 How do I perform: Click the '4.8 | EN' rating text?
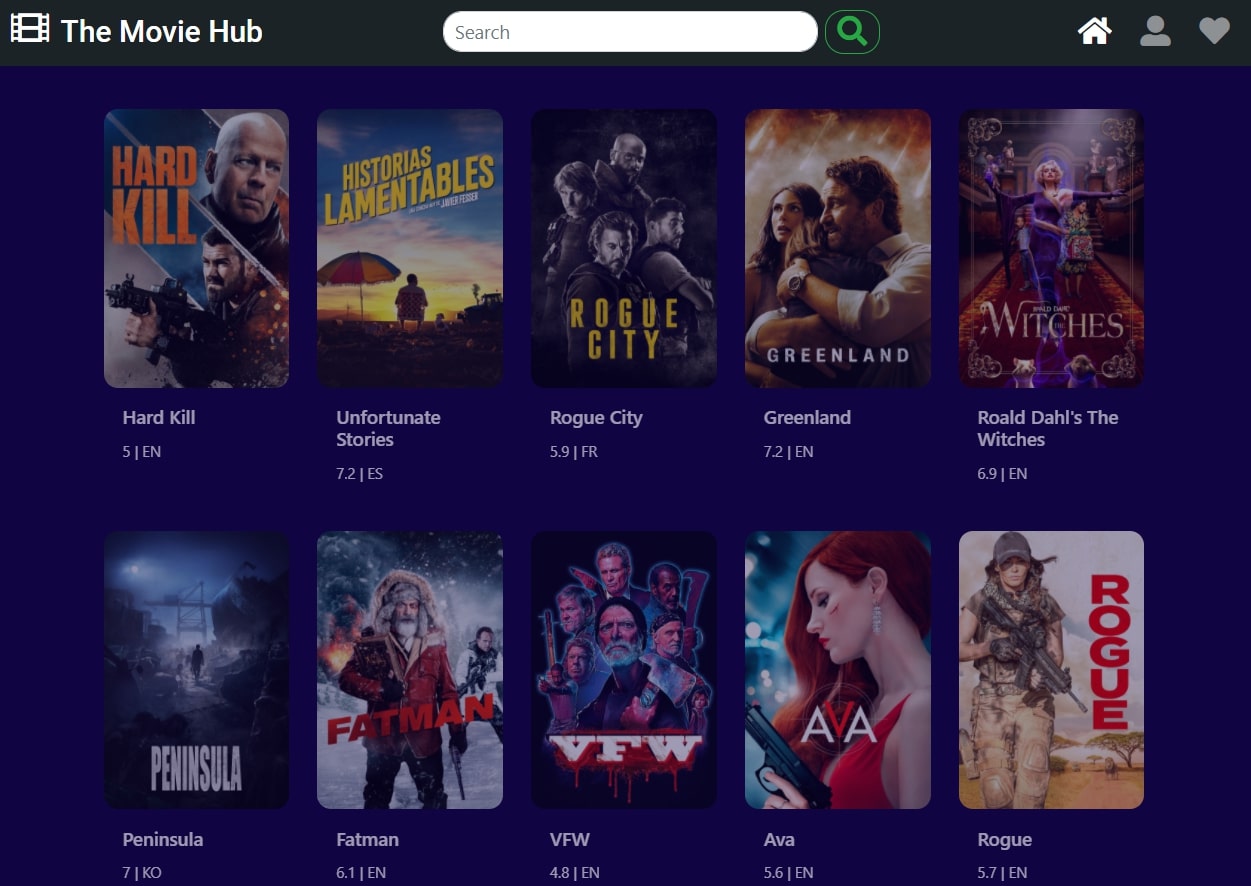(575, 873)
